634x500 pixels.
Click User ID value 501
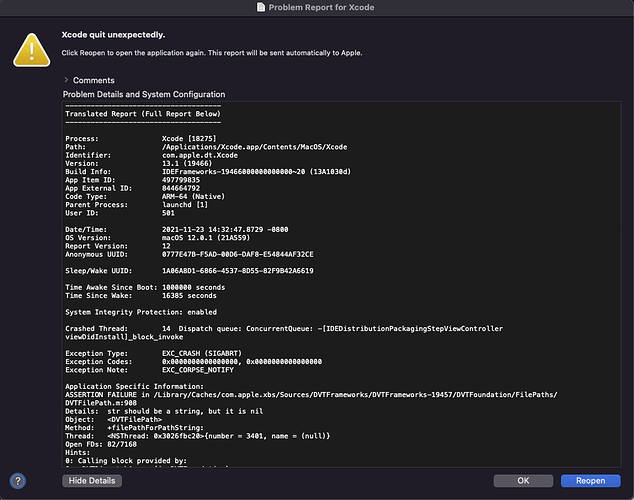(x=168, y=213)
